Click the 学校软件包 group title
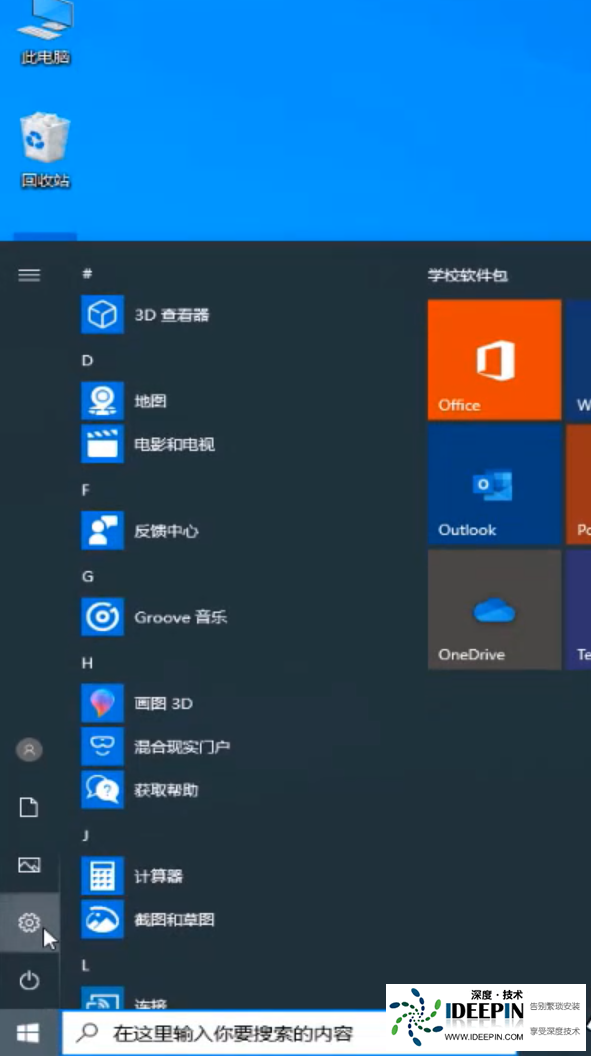 468,275
